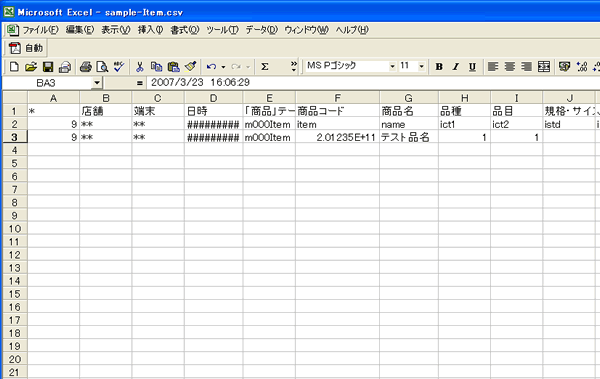This screenshot has width=600, height=379.
Task: Open the ヘルプ(H) menu
Action: (x=352, y=30)
